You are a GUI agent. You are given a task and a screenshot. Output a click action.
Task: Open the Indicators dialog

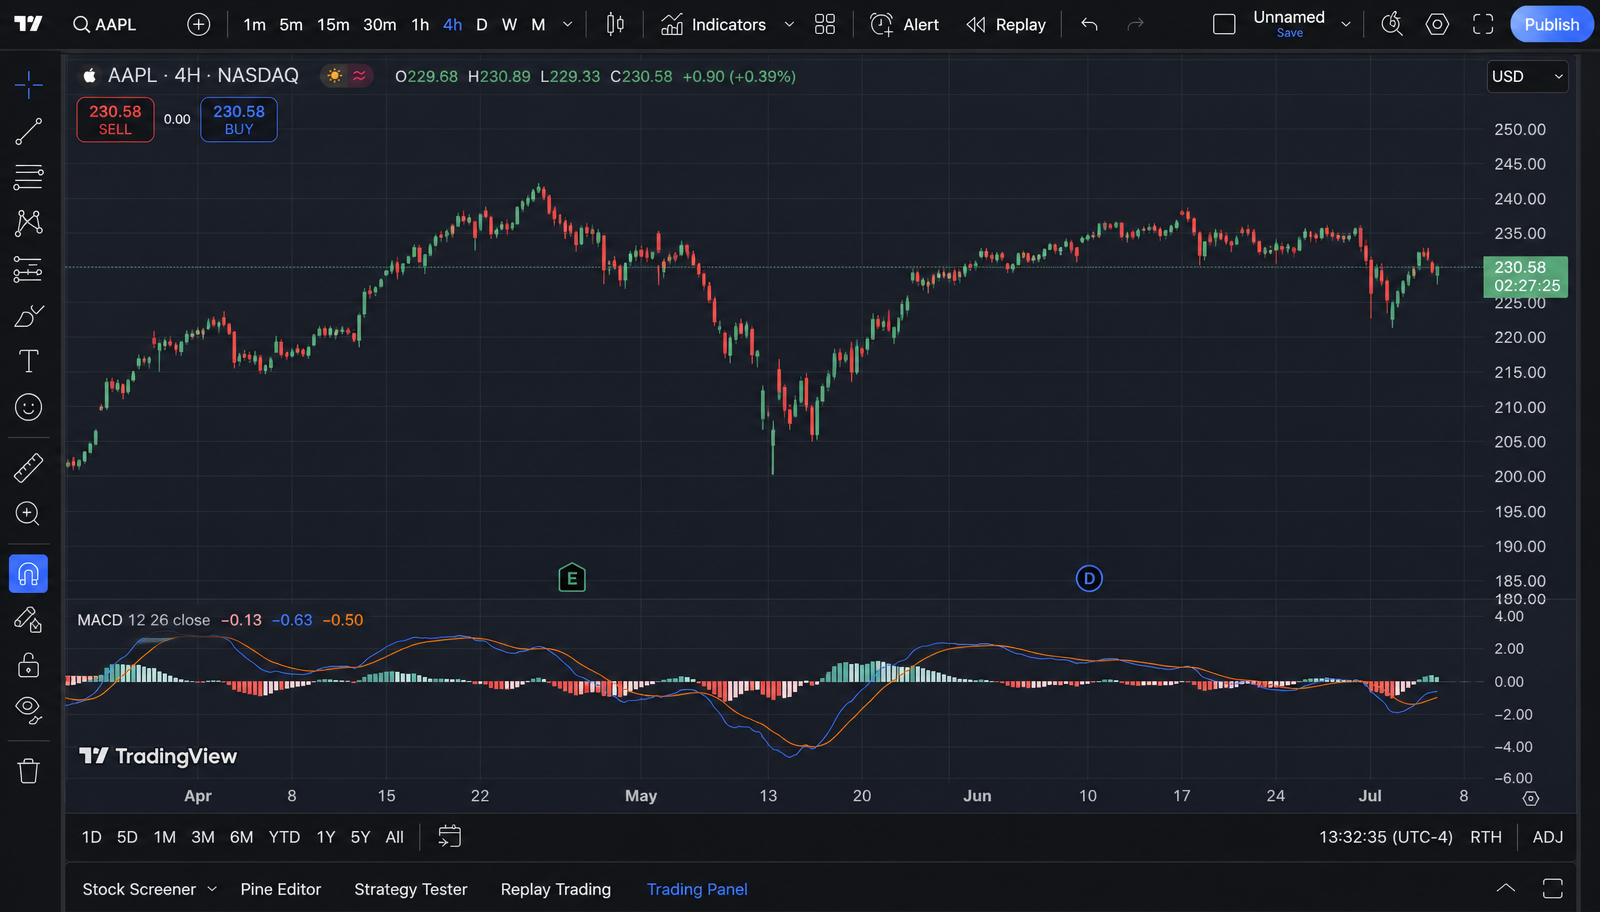point(714,24)
